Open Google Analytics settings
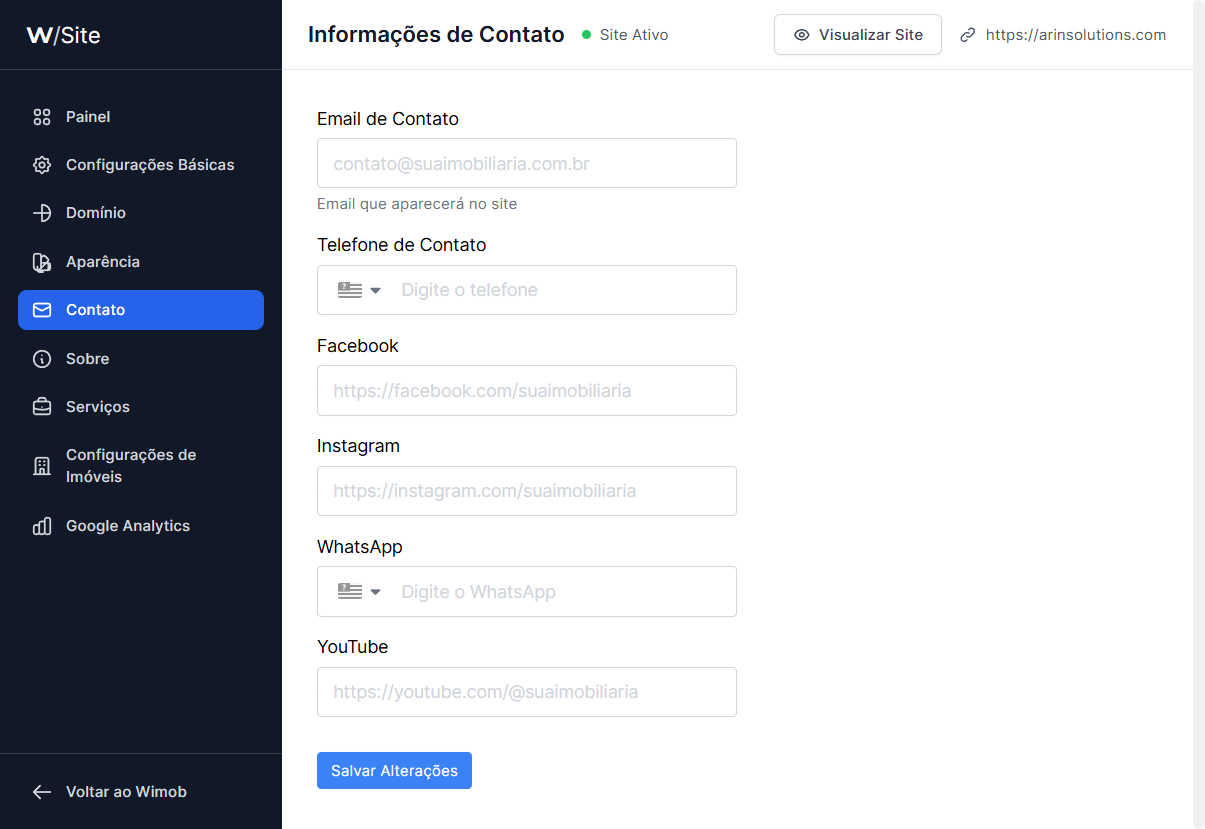 tap(141, 526)
